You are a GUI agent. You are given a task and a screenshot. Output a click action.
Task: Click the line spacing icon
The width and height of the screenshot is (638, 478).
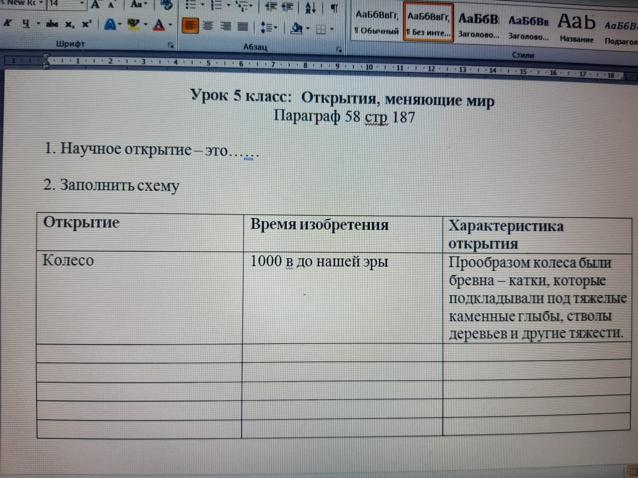click(265, 27)
